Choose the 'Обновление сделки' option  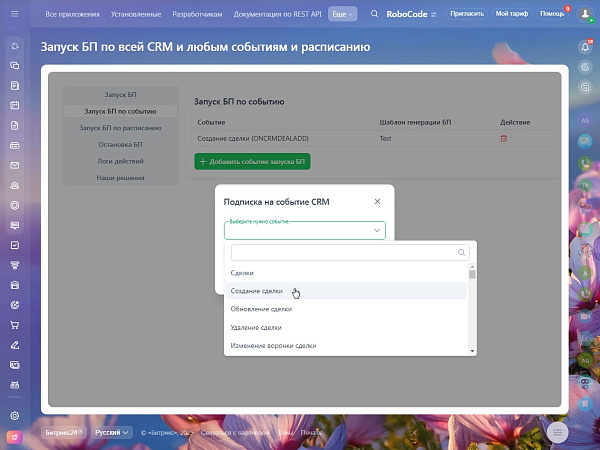[x=261, y=309]
